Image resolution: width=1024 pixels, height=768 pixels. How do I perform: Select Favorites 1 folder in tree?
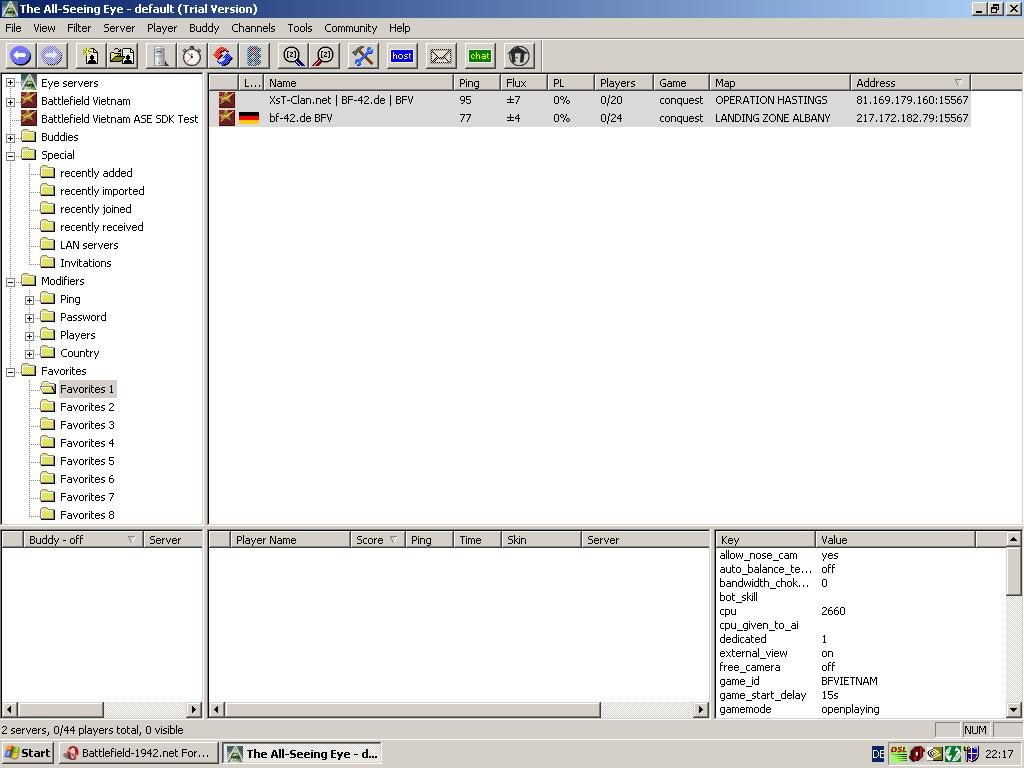pos(87,389)
